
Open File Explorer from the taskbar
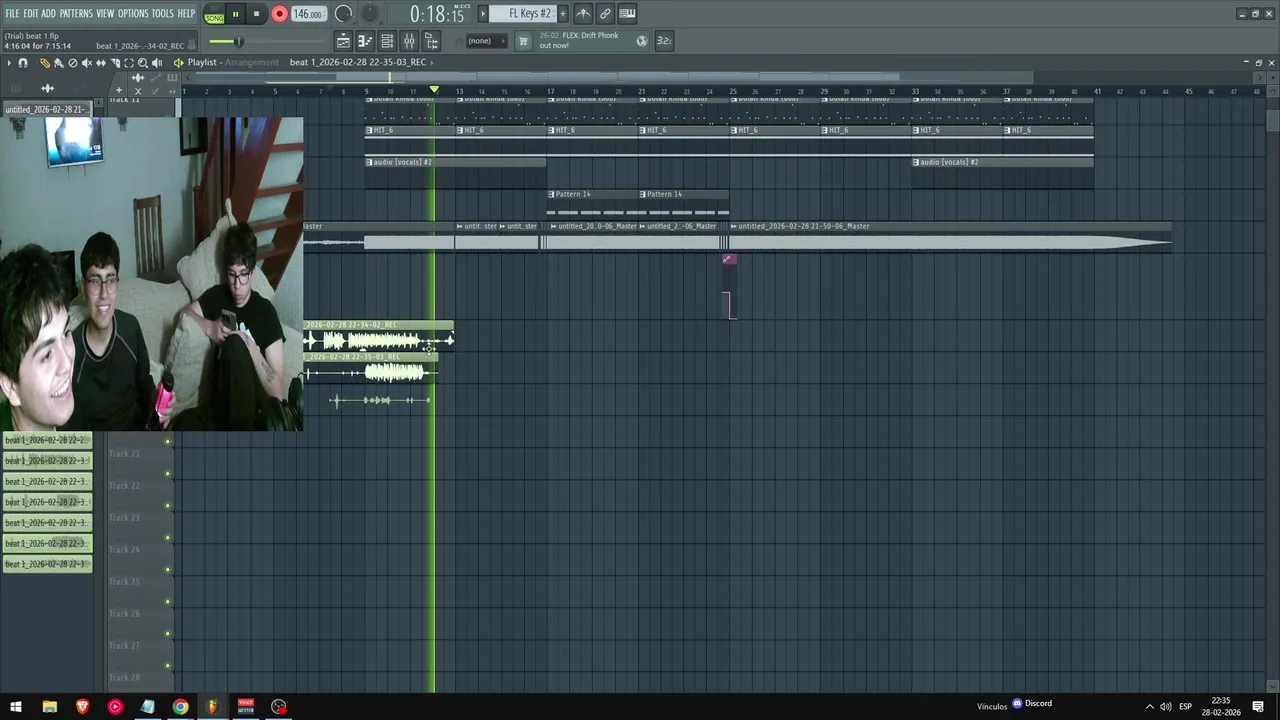click(x=49, y=707)
